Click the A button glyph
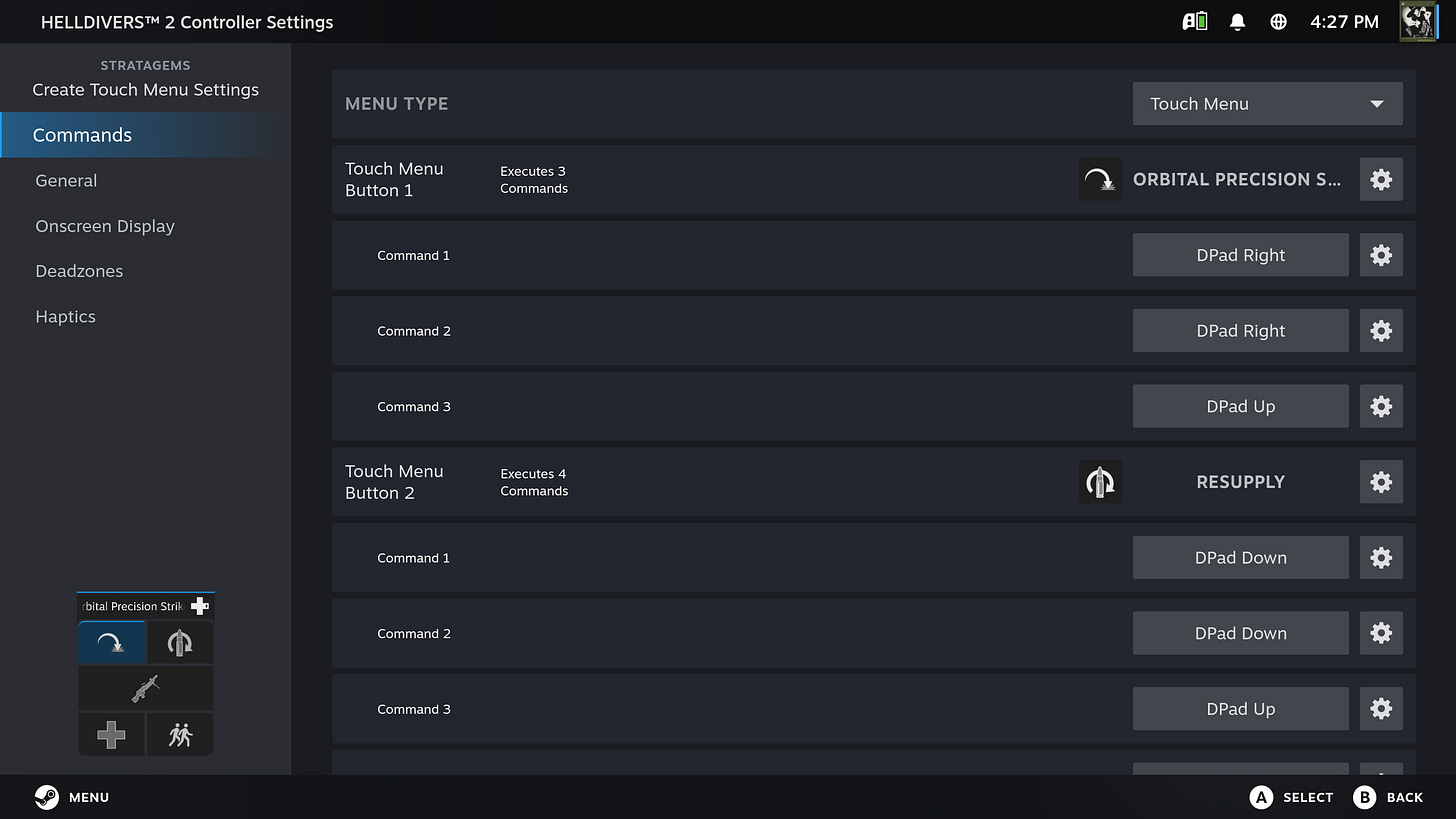 (x=1261, y=797)
